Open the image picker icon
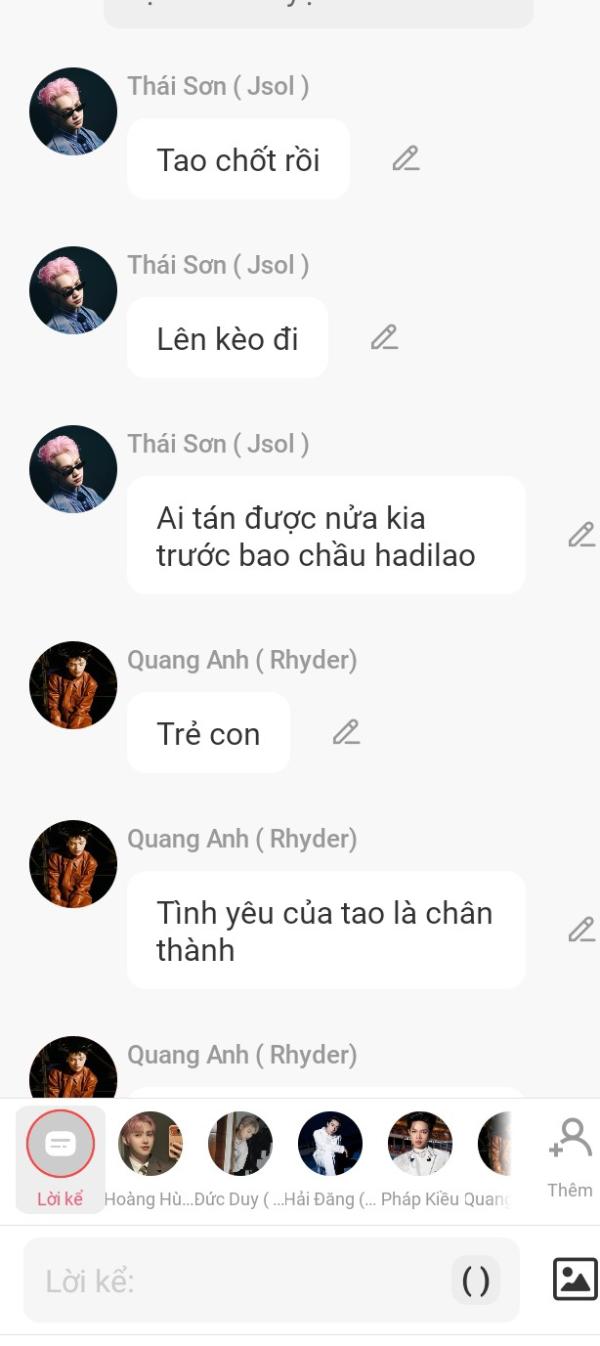Viewport: 600px width, 1346px height. pos(575,1279)
